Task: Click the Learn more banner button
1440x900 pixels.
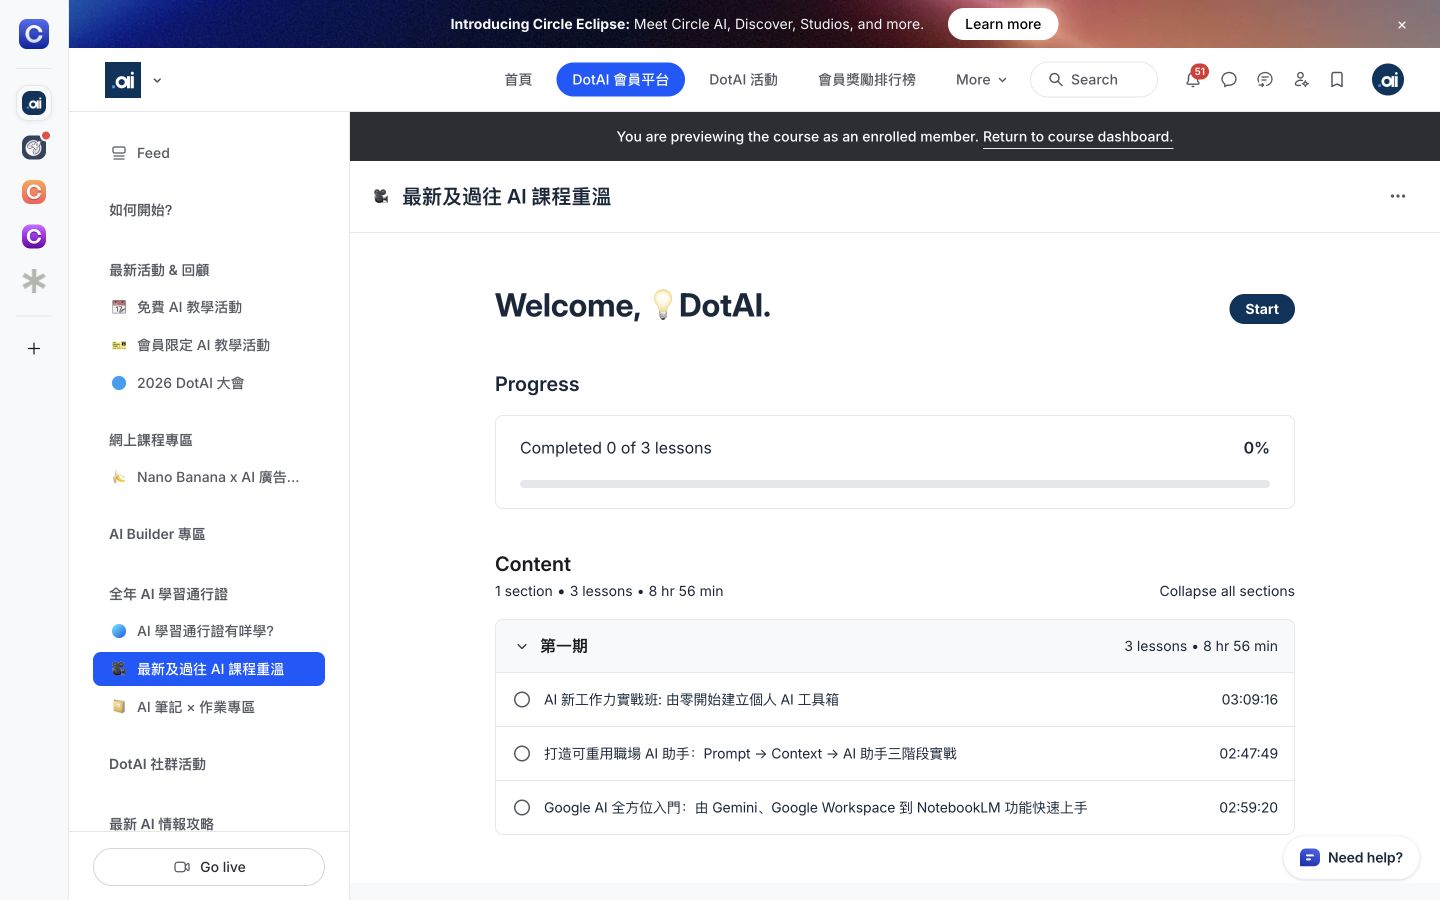Action: coord(1003,24)
